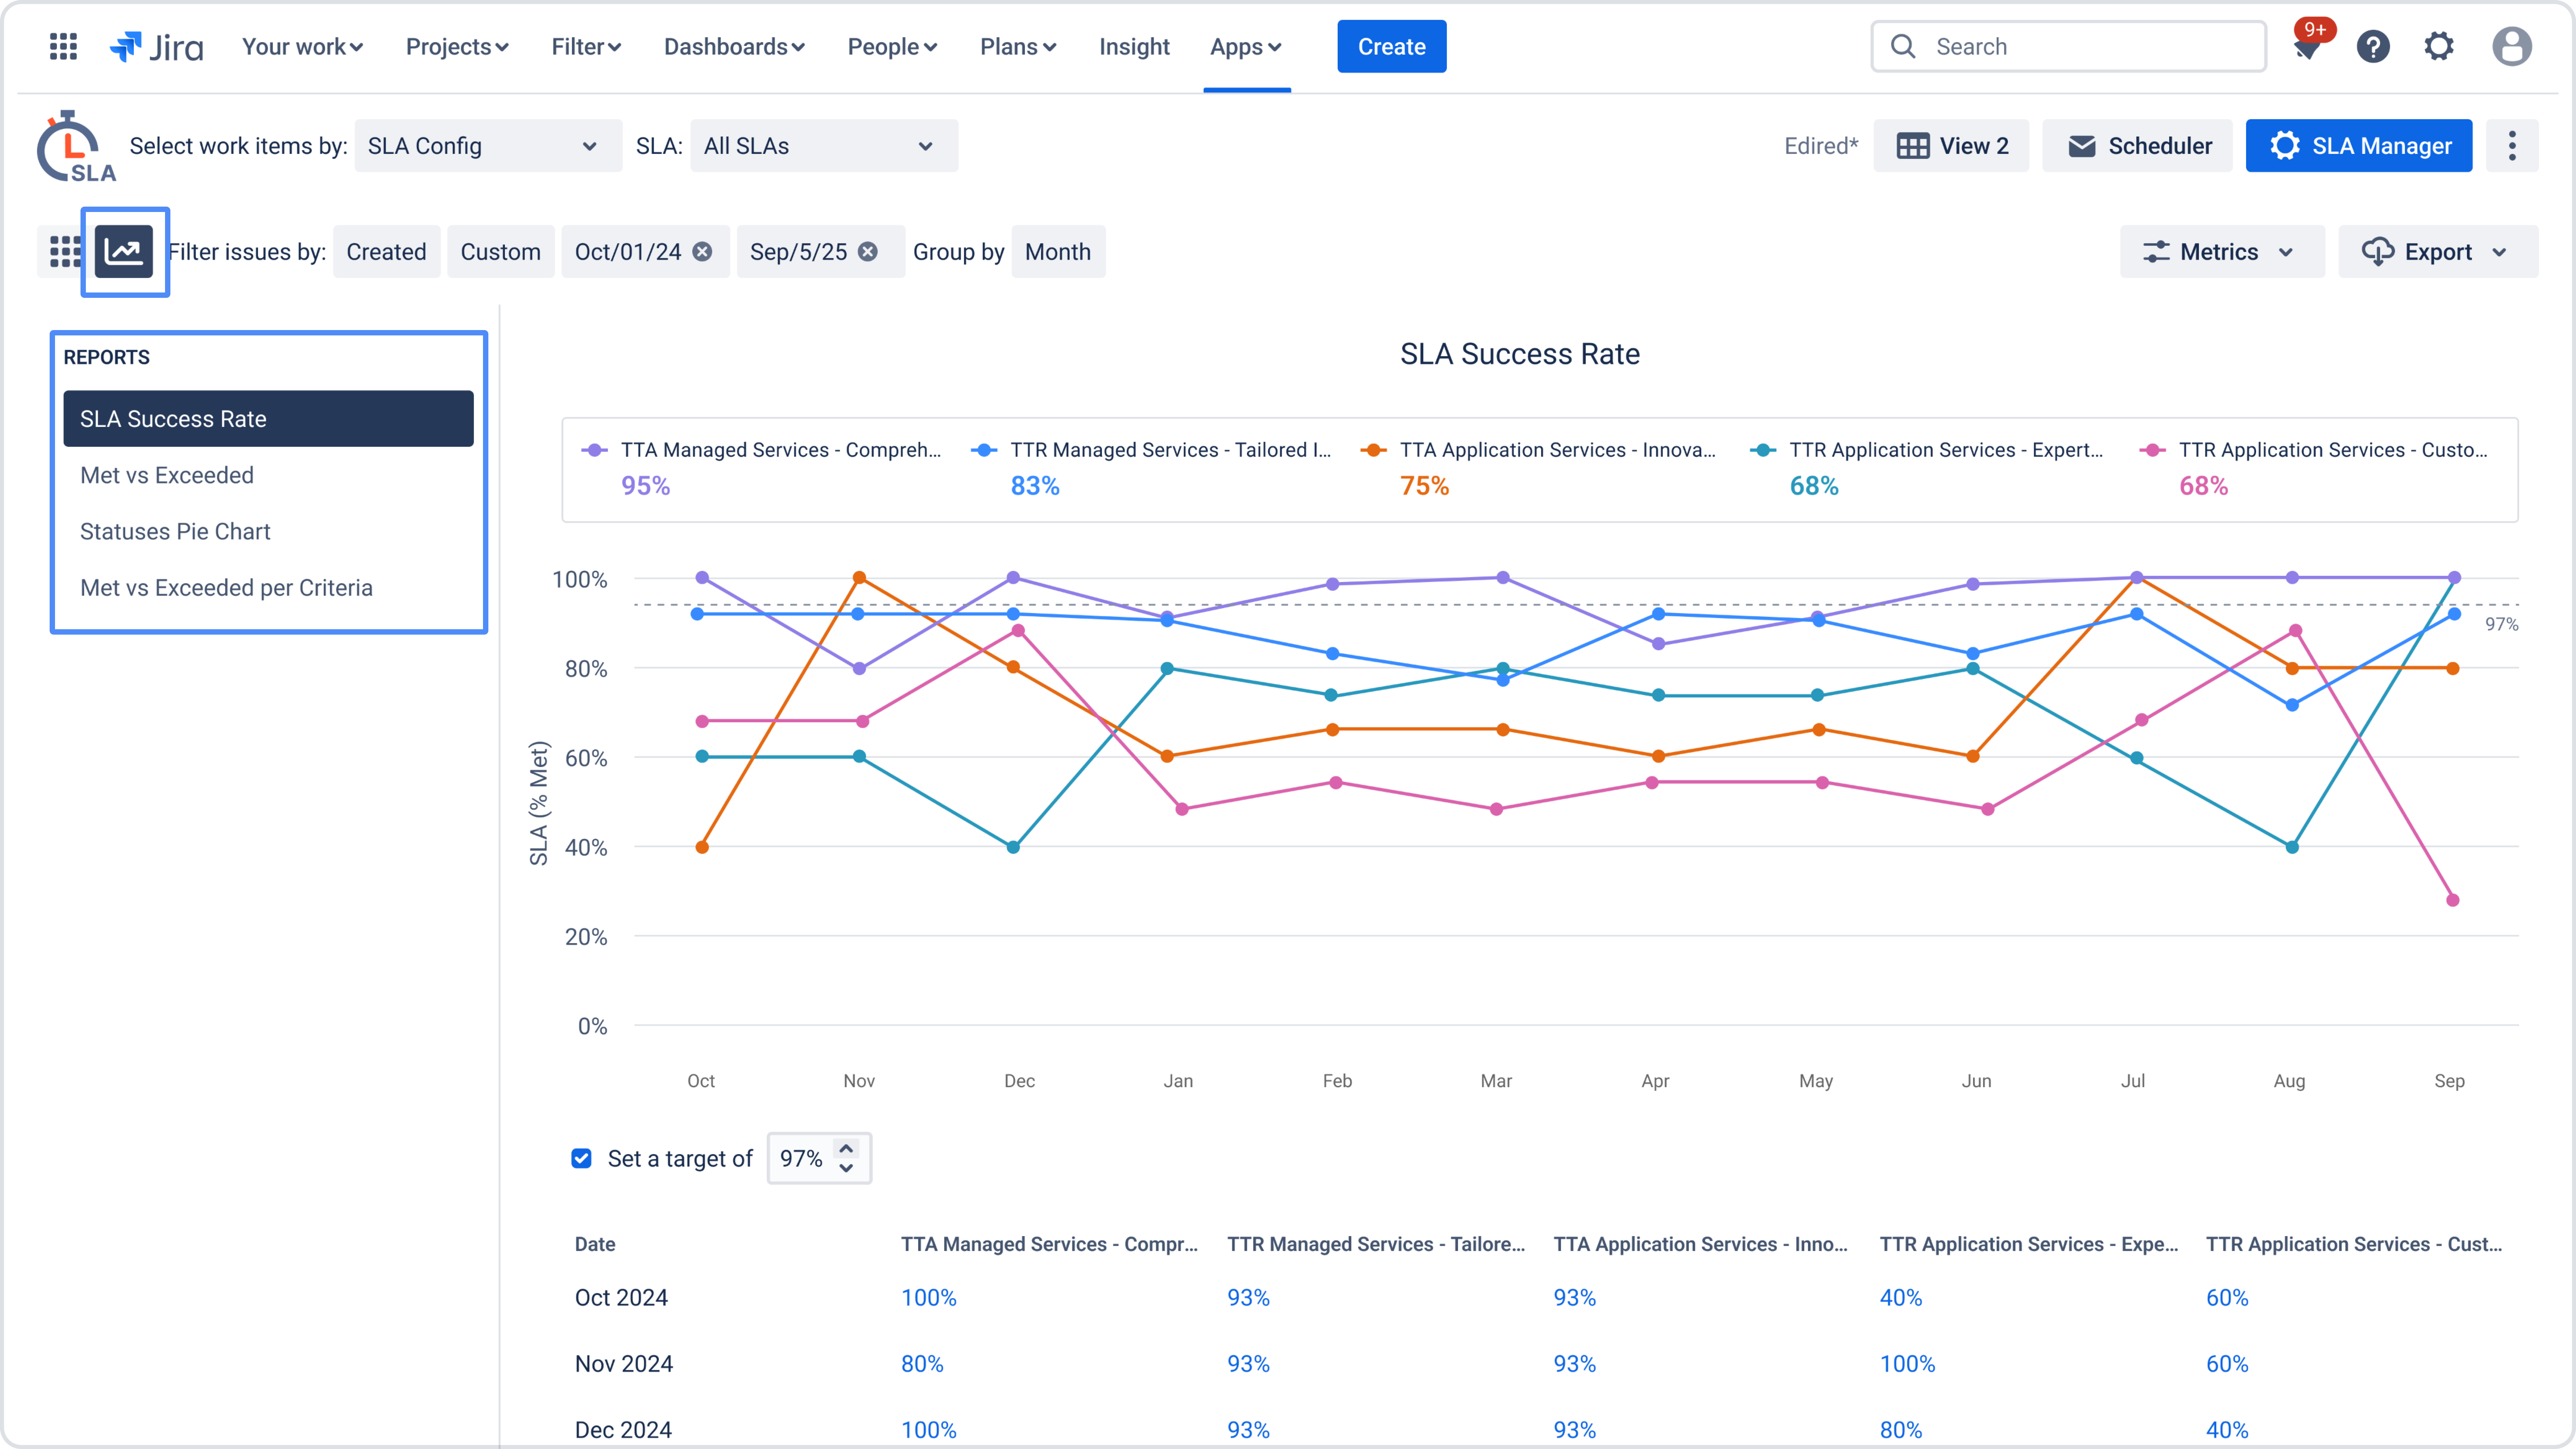Remove the Sep/5/25 end date filter
The width and height of the screenshot is (2576, 1449).
coord(868,252)
